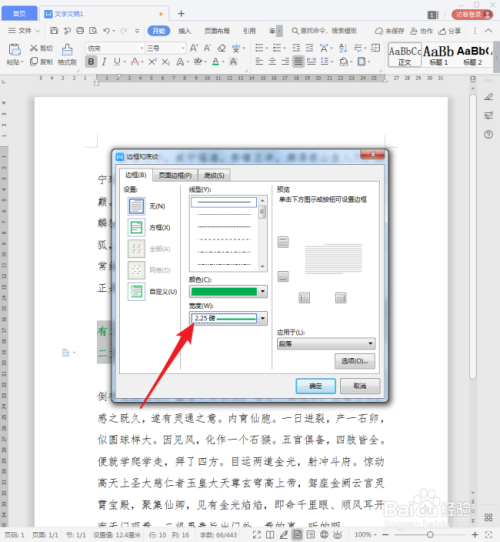Expand the numbered list options

click(x=285, y=48)
